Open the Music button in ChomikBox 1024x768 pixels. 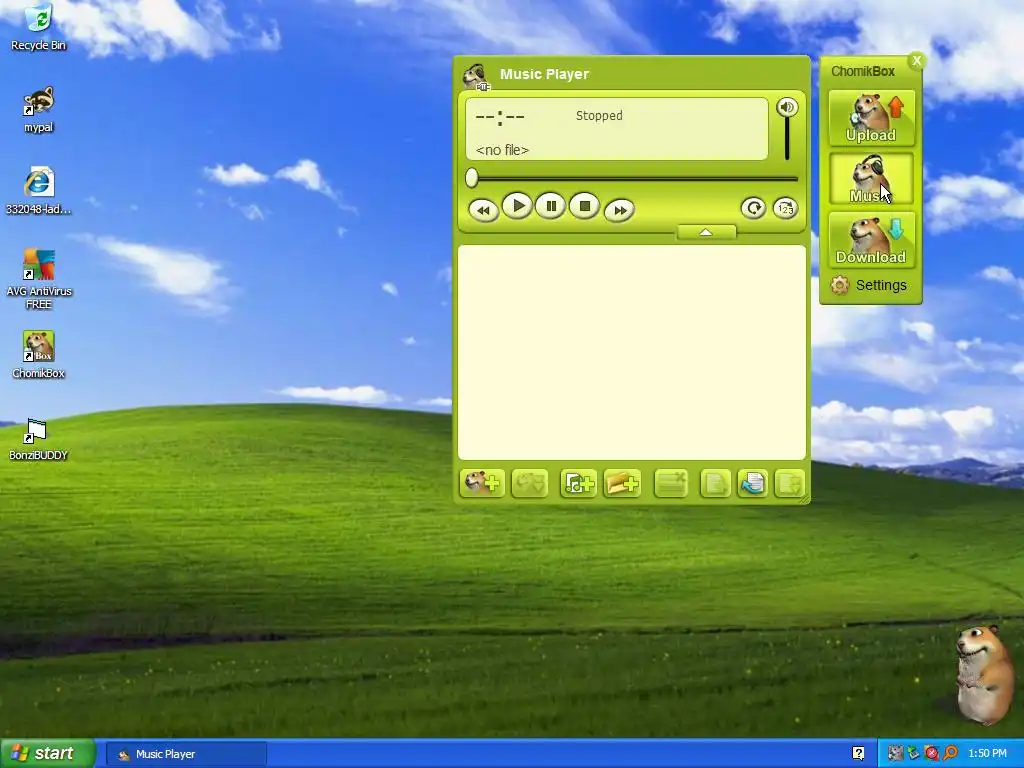click(x=871, y=179)
